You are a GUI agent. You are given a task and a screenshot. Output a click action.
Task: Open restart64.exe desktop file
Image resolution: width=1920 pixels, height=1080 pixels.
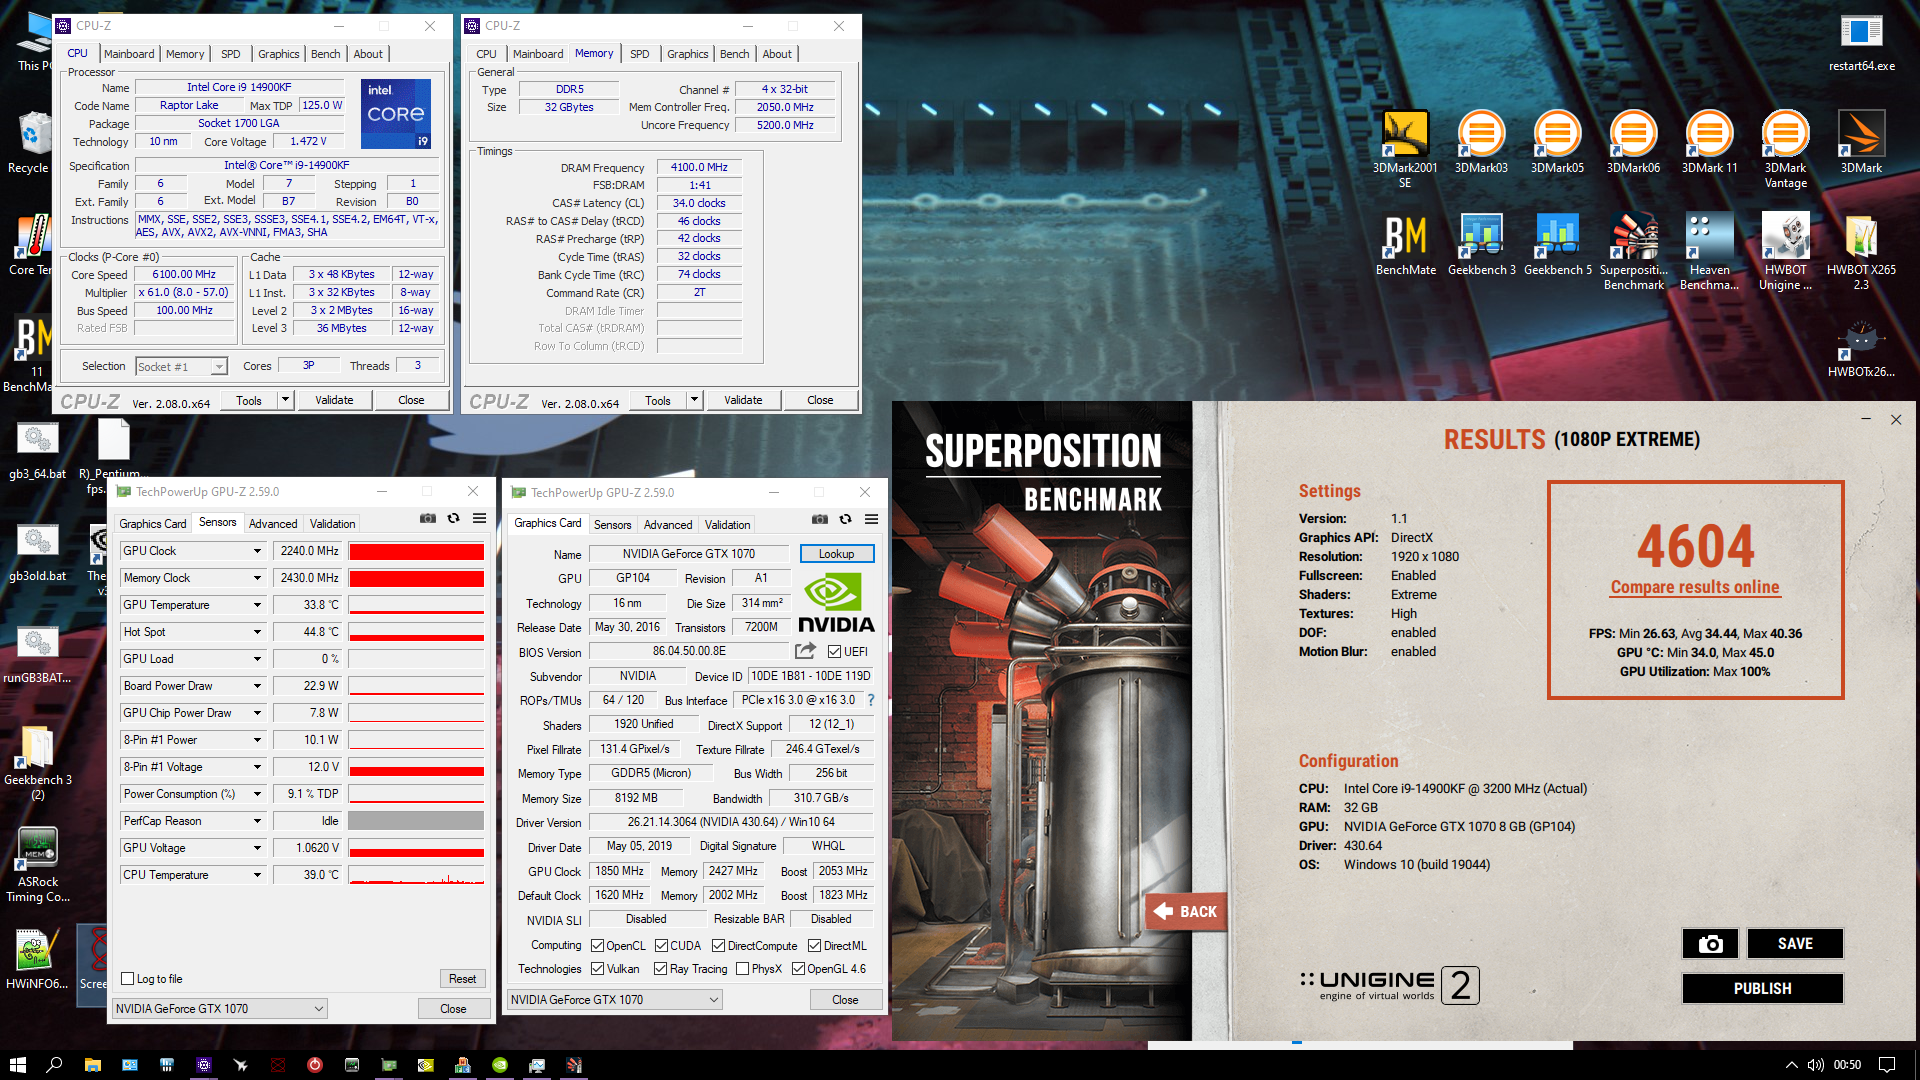tap(1861, 43)
